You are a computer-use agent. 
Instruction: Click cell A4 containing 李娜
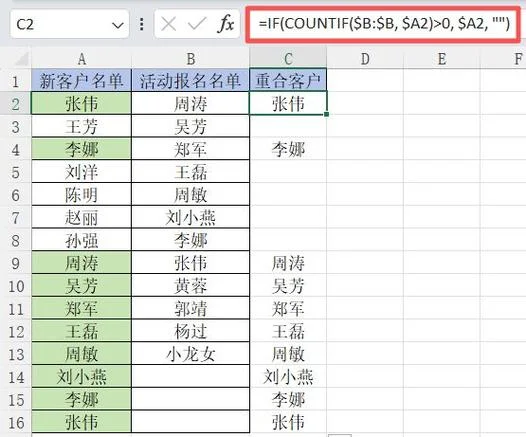(x=82, y=149)
